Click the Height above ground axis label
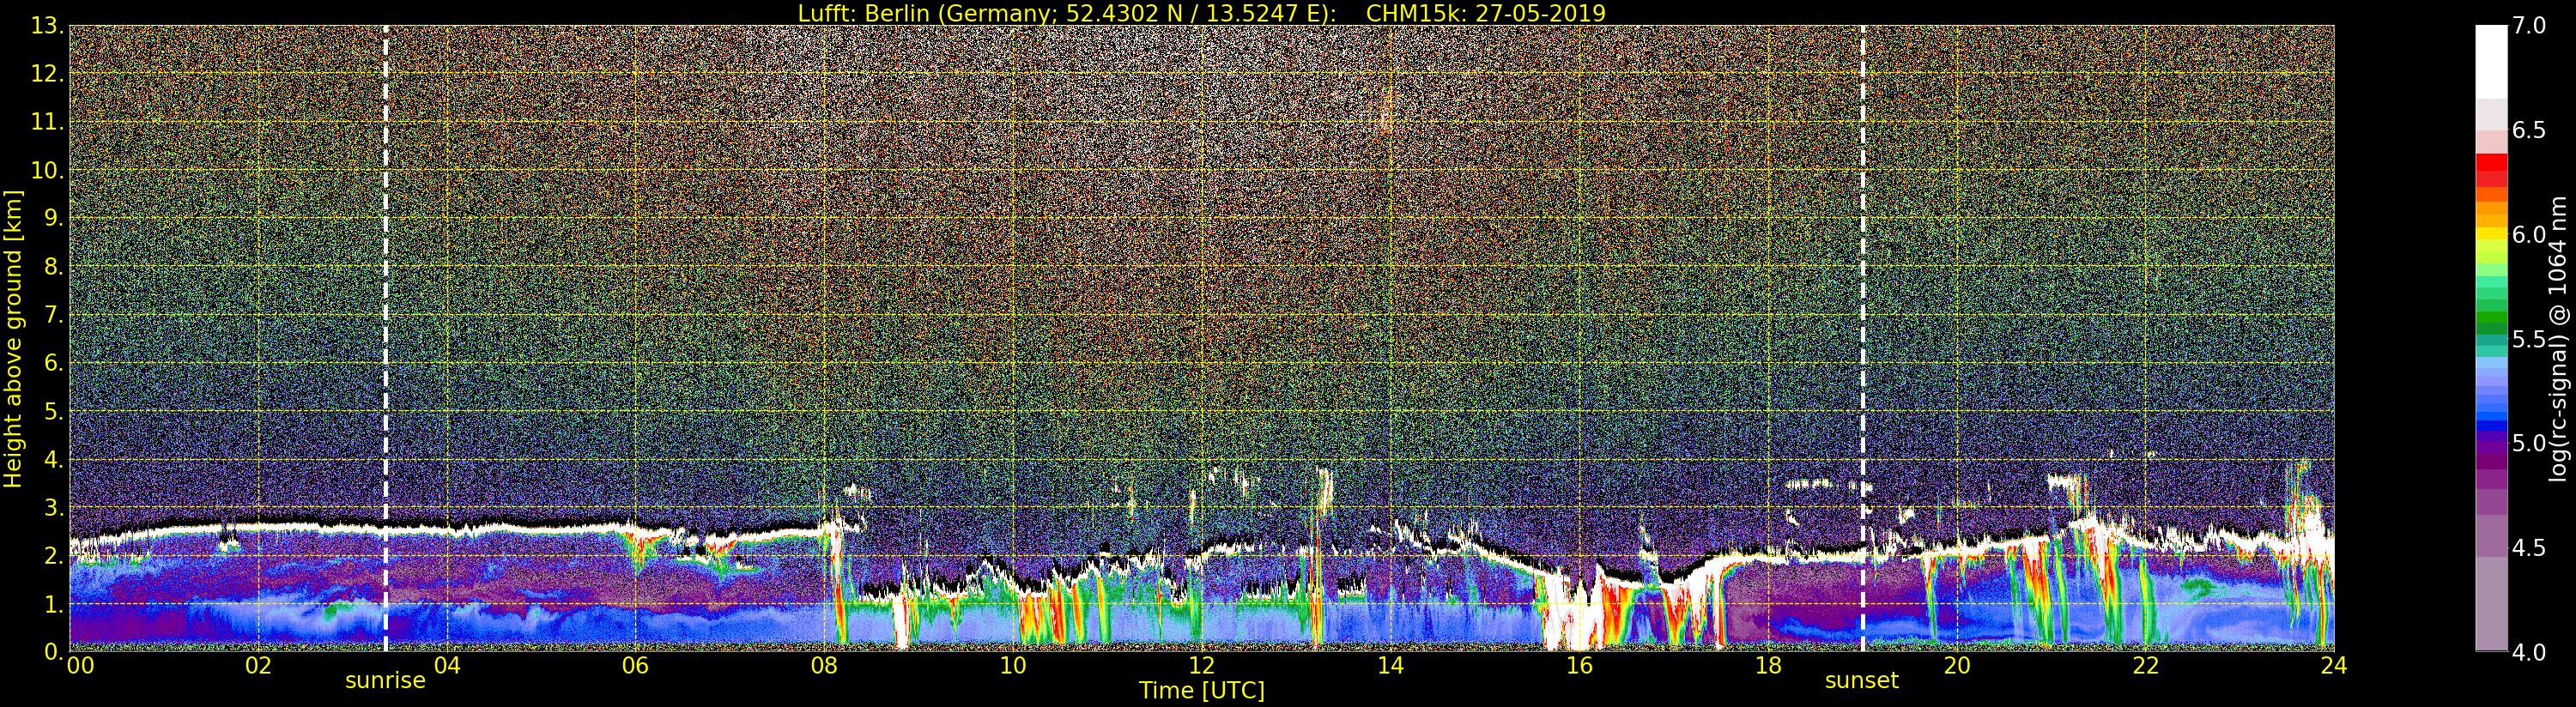The height and width of the screenshot is (707, 2576). click(13, 338)
